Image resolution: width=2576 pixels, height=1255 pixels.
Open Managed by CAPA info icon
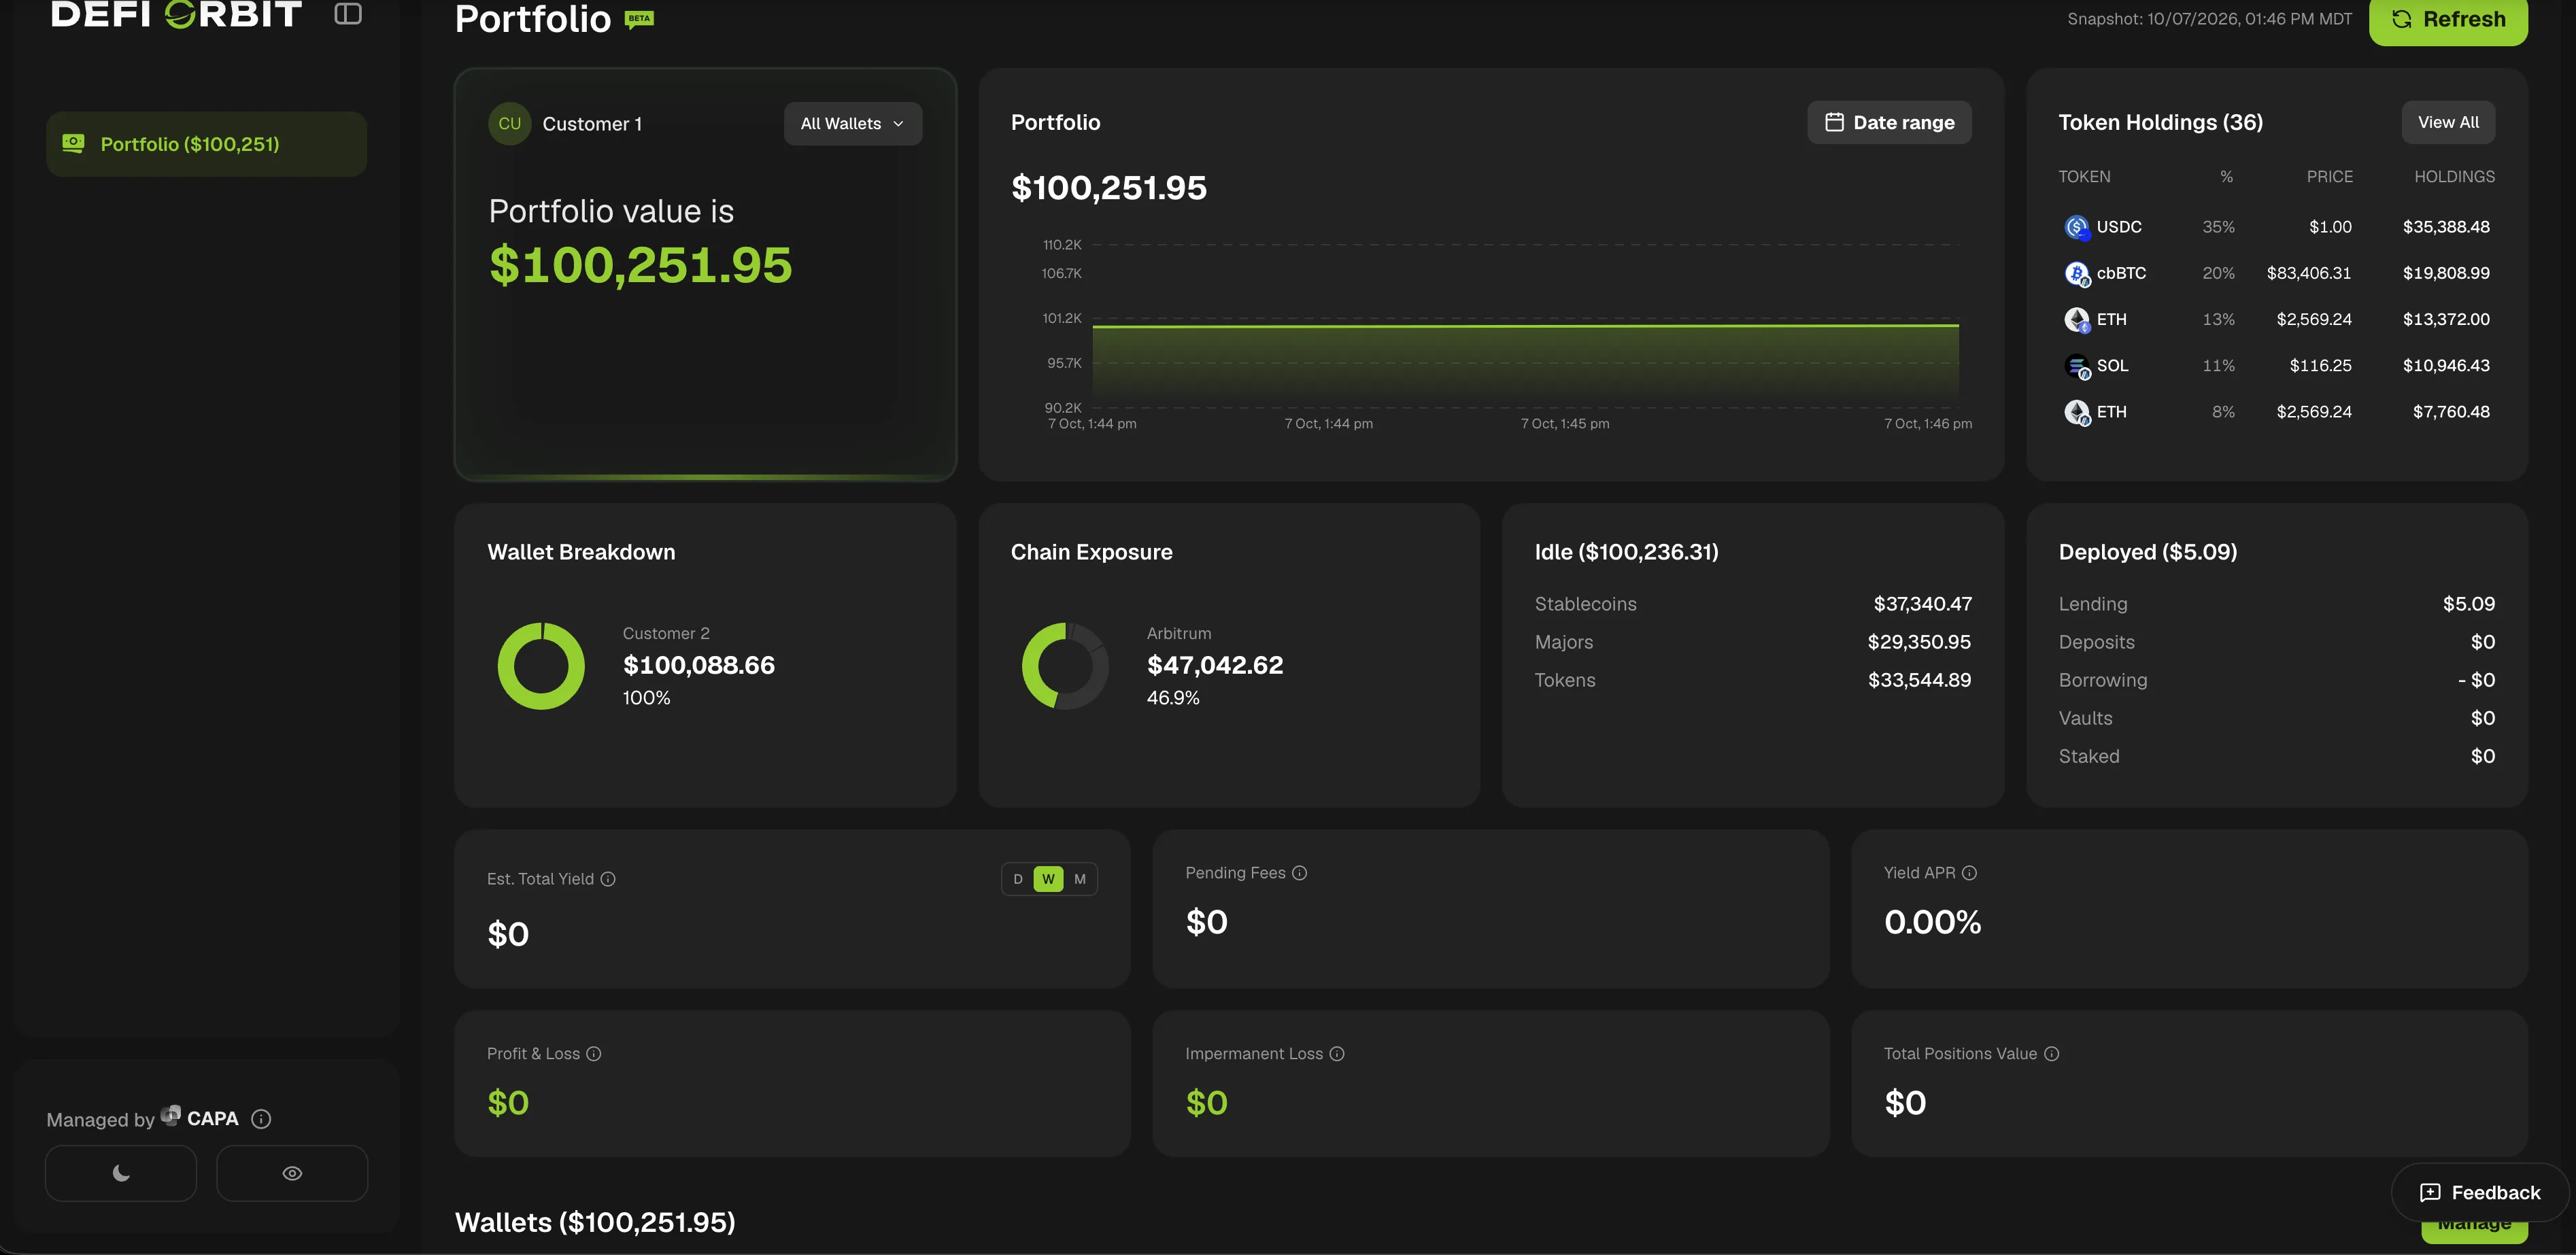coord(261,1119)
